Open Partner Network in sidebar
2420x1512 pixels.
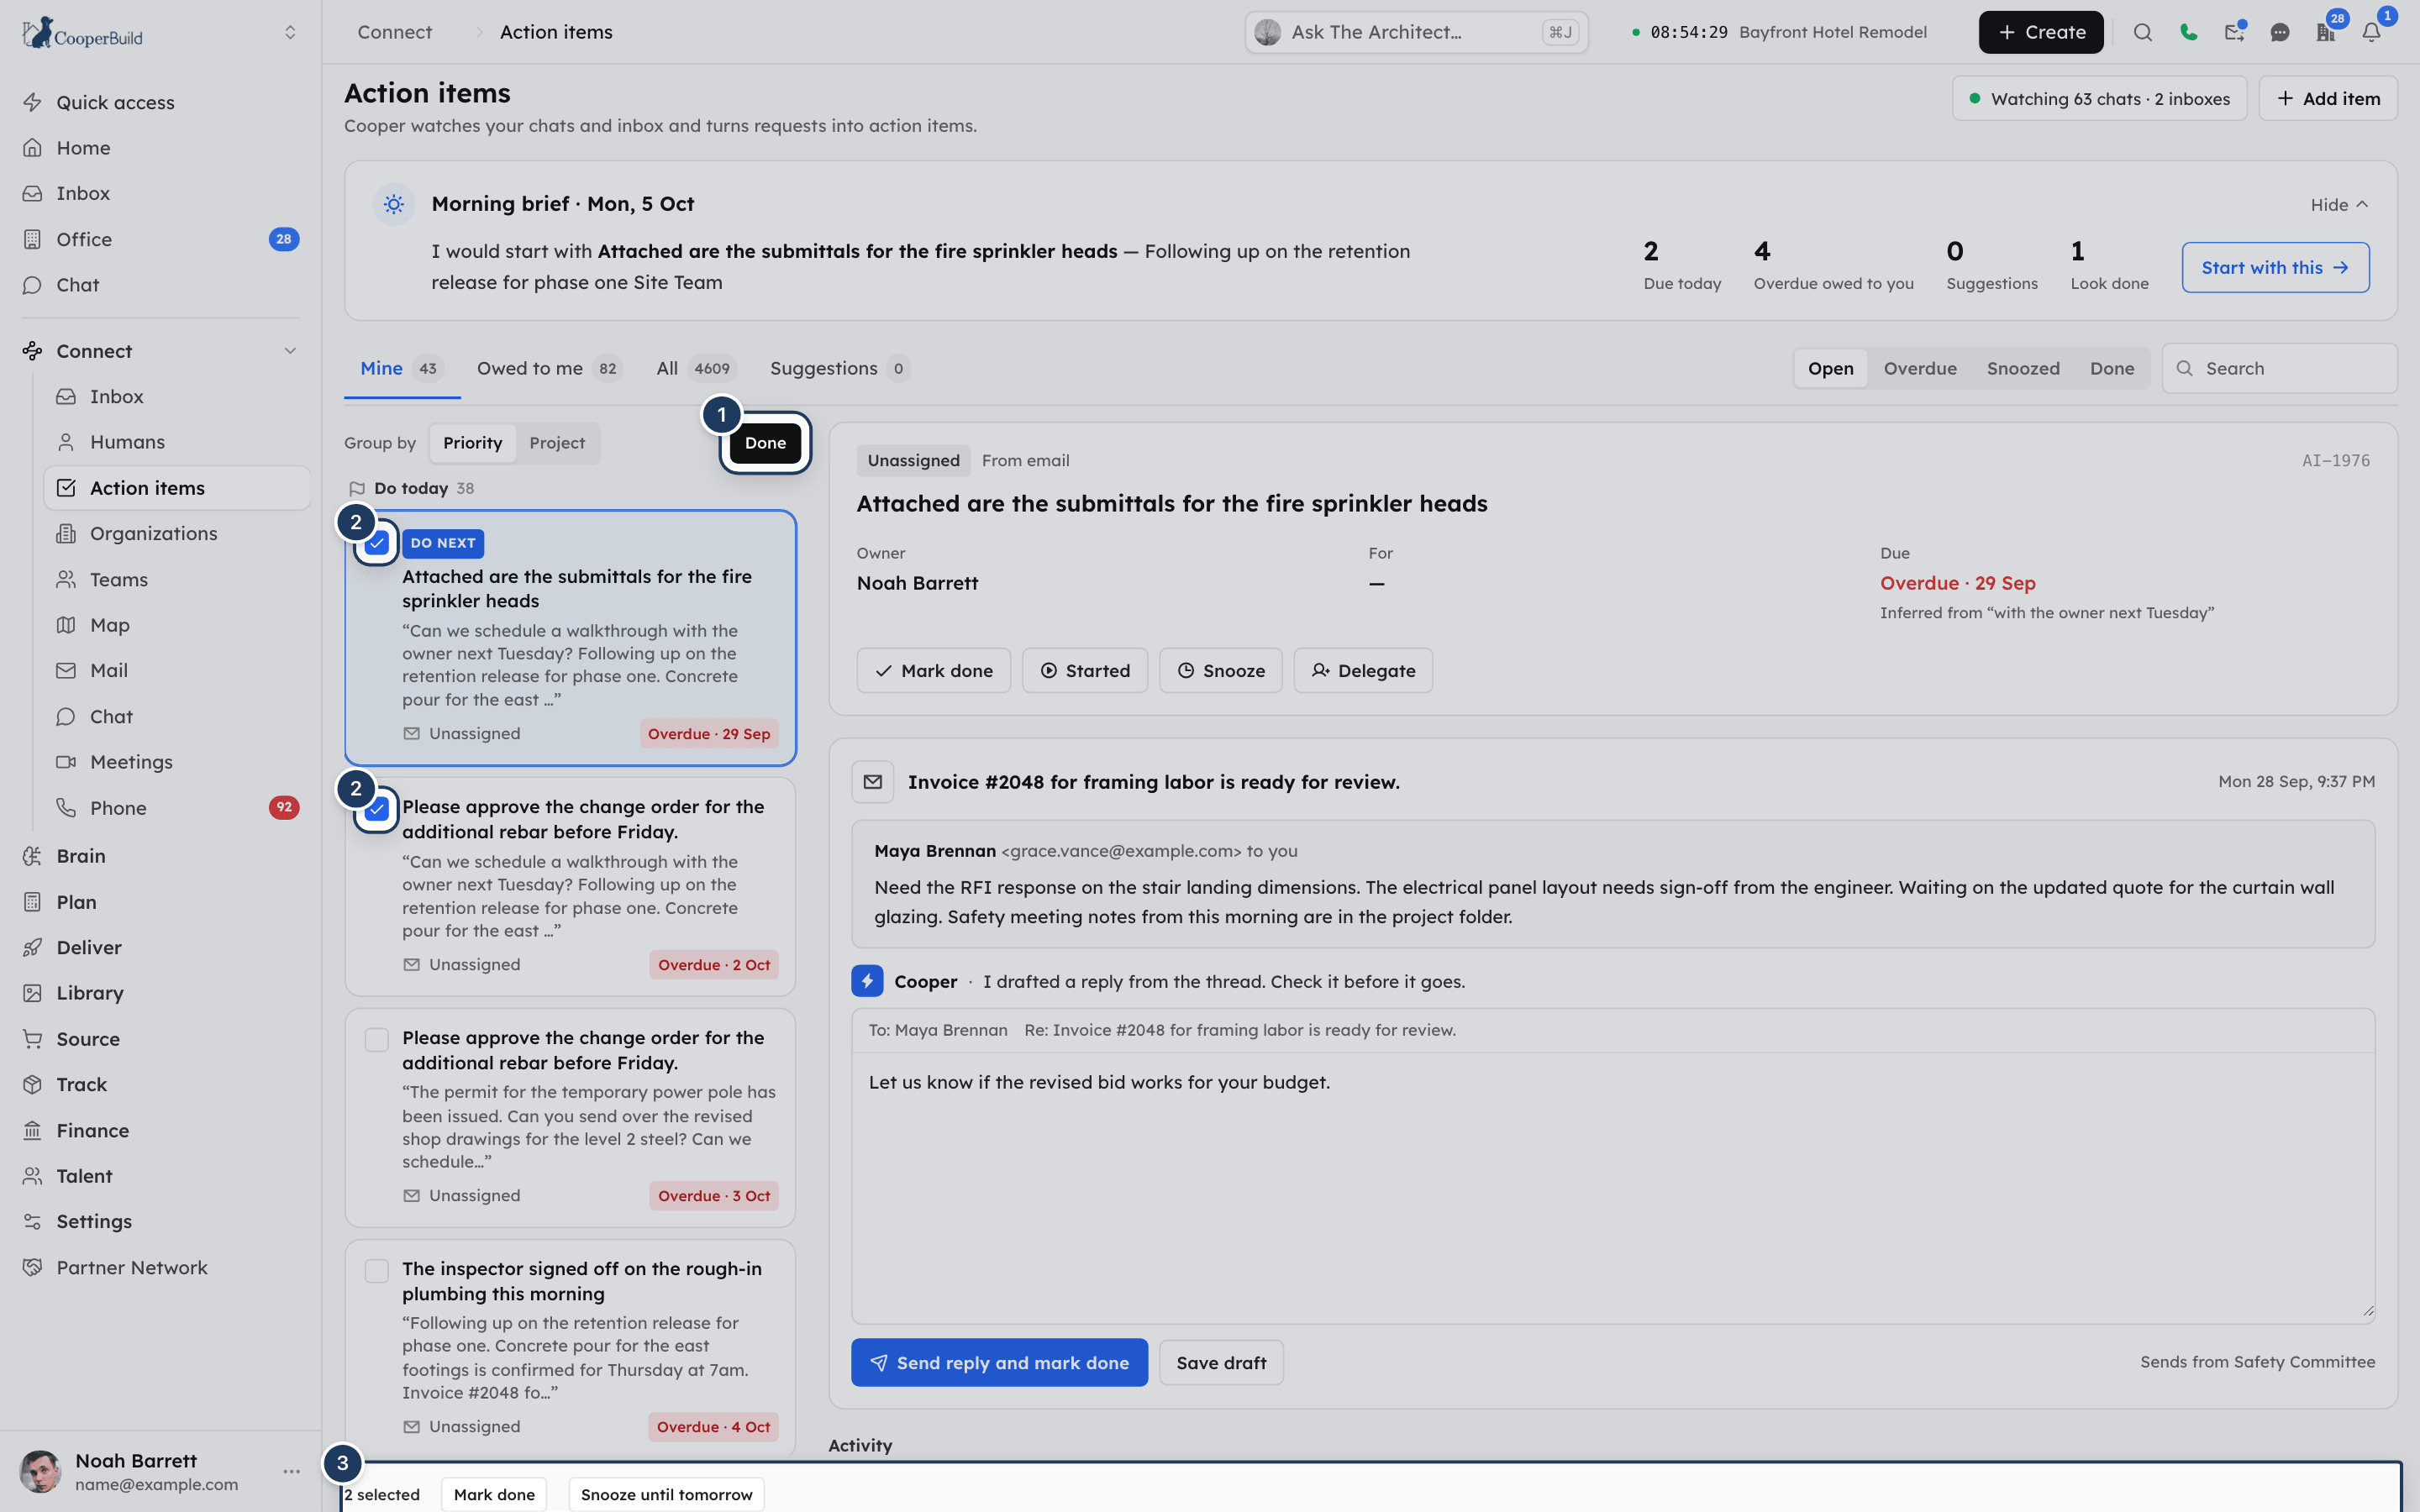[132, 1267]
